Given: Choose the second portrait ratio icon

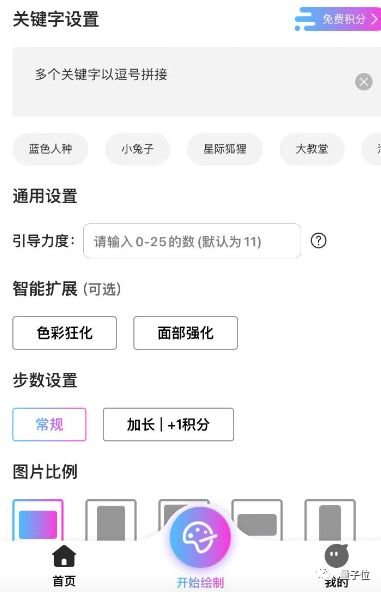Looking at the screenshot, I should point(111,521).
